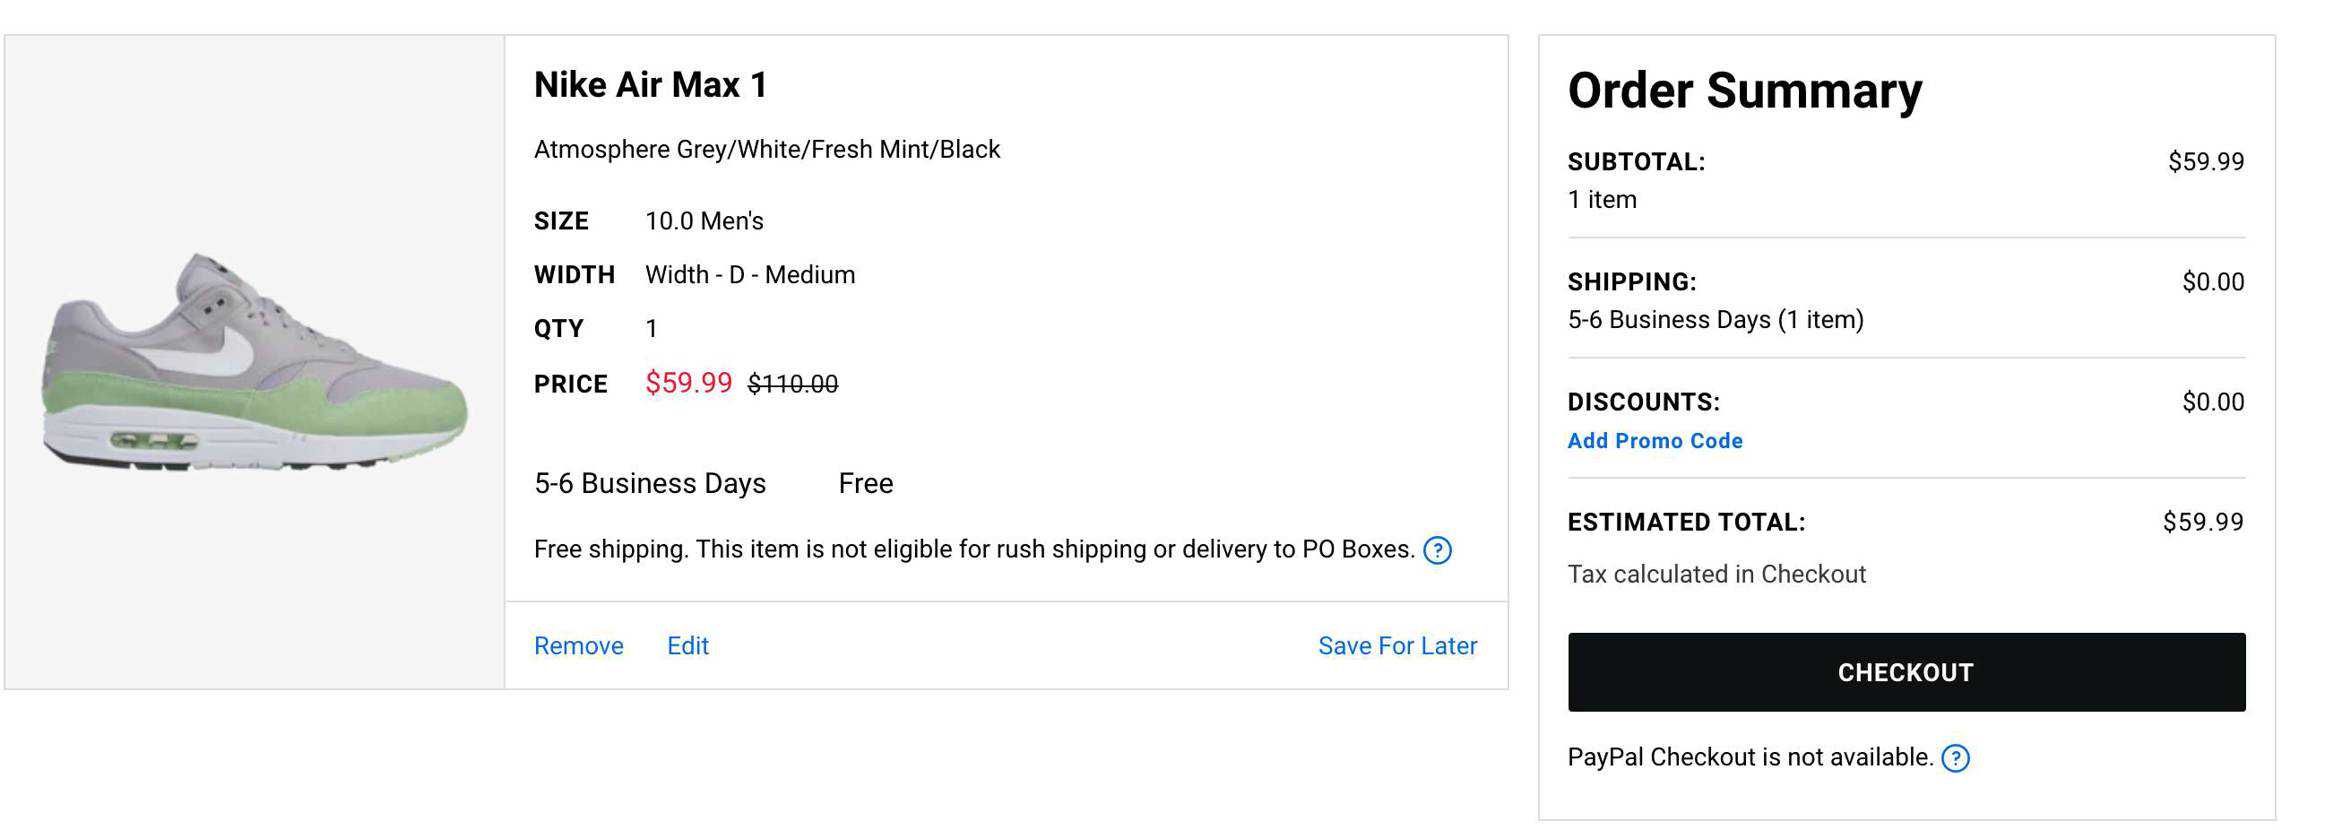The width and height of the screenshot is (2325, 830).
Task: Proceed with the black CHECKOUT button
Action: 1906,672
